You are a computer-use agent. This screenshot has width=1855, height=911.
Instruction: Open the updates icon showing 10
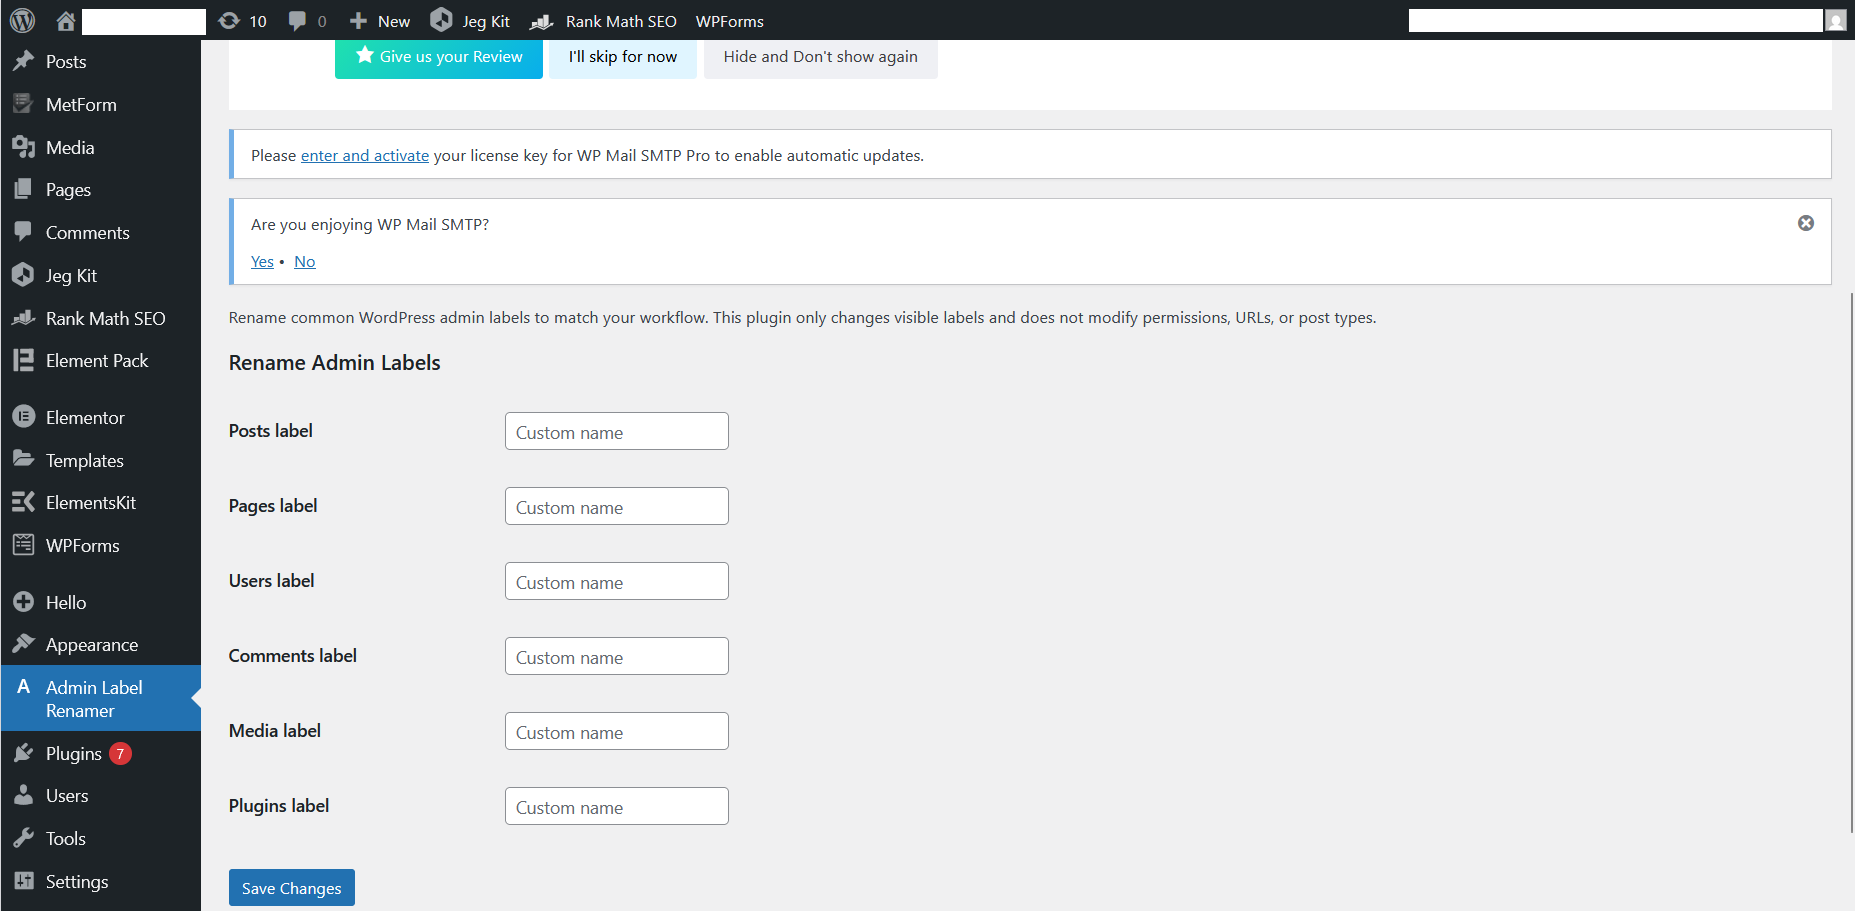[242, 20]
